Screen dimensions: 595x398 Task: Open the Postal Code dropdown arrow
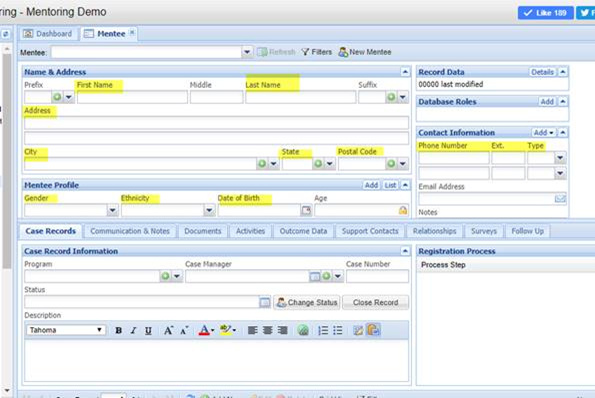(403, 164)
